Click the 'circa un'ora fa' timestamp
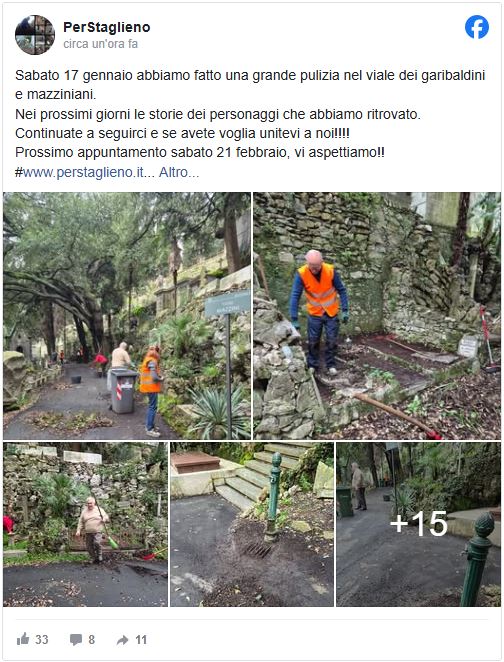This screenshot has width=504, height=662. 100,44
